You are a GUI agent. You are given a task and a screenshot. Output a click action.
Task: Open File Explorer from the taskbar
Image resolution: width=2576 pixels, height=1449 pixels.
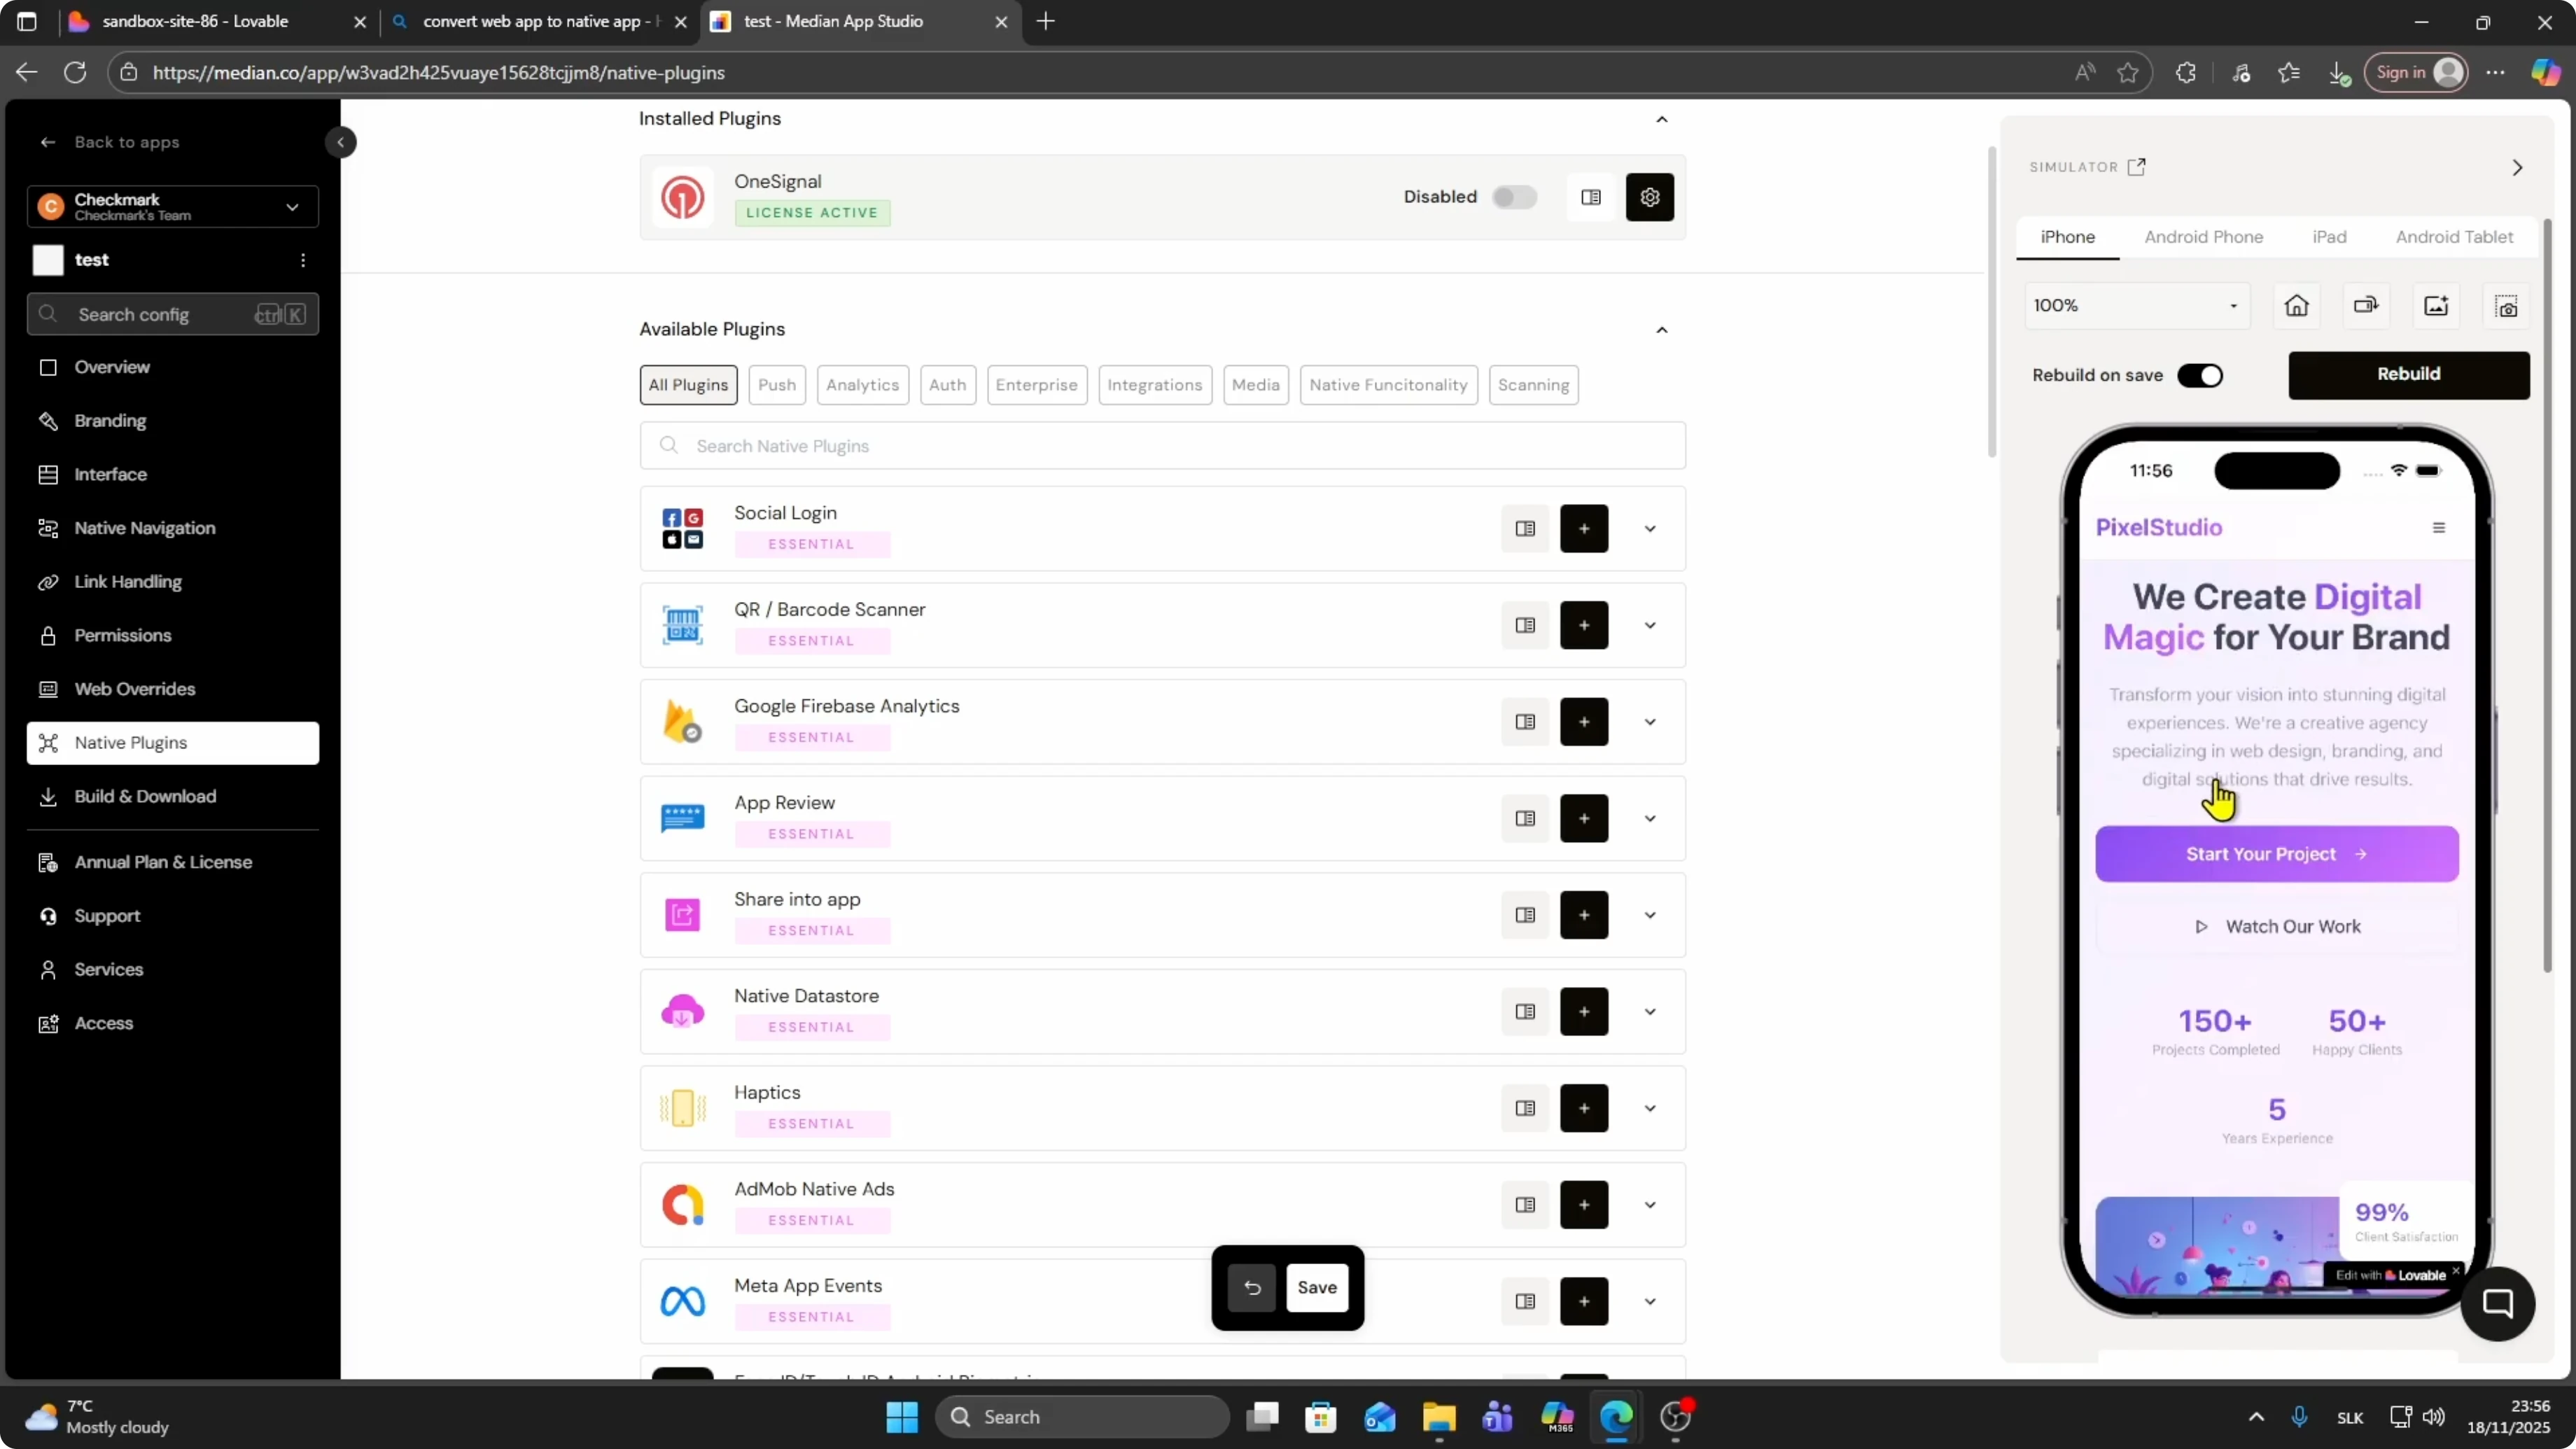tap(1438, 1416)
